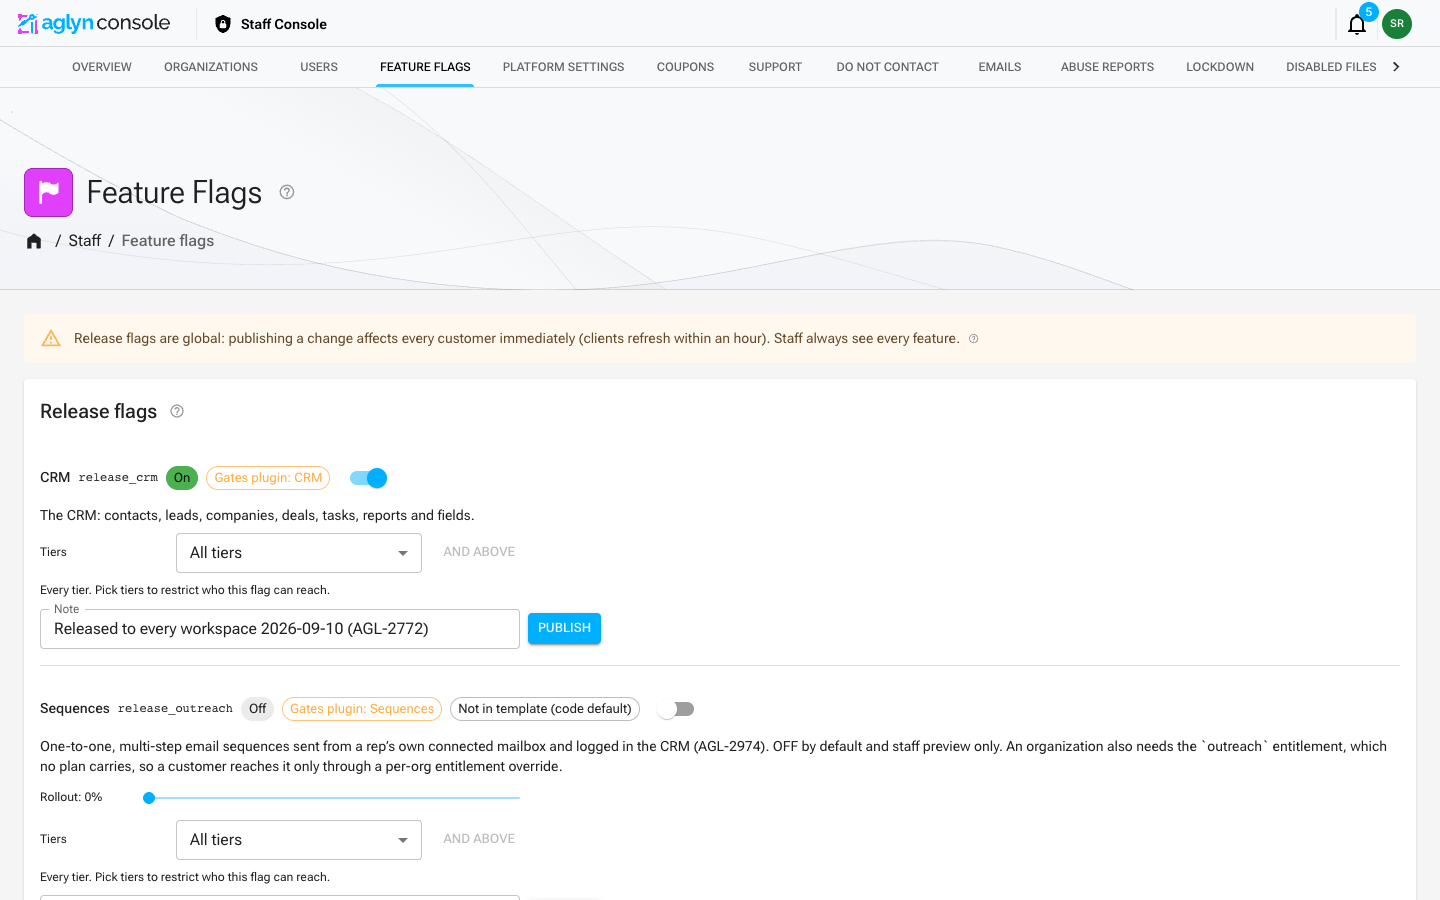The image size is (1440, 900).
Task: Open the Platform Settings tab
Action: pyautogui.click(x=563, y=67)
